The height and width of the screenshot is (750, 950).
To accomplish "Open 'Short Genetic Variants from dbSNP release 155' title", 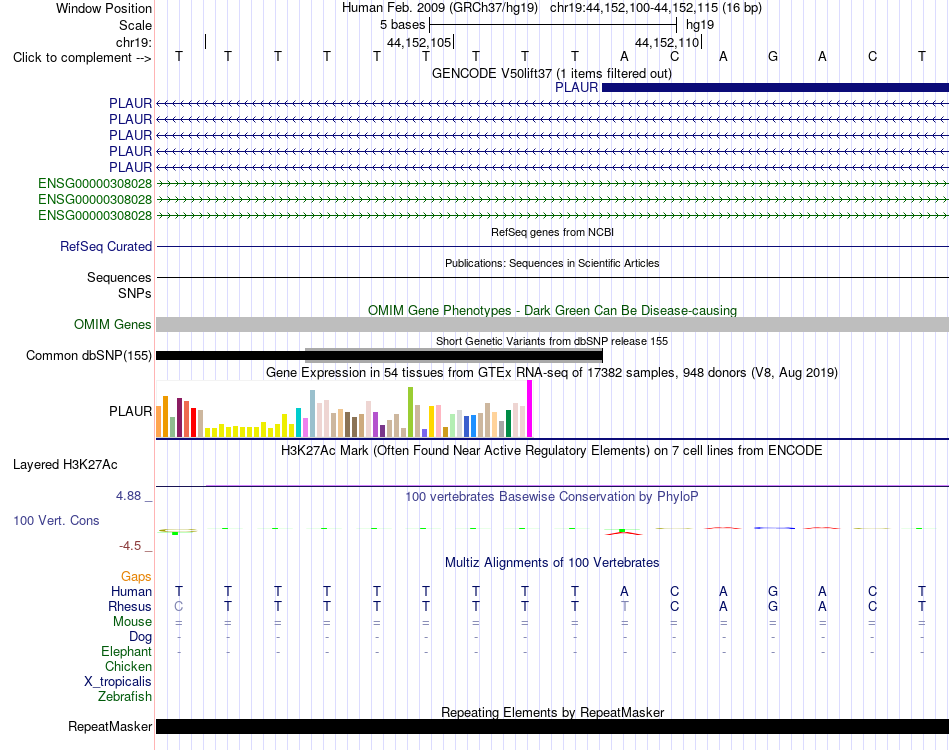I will coord(552,341).
